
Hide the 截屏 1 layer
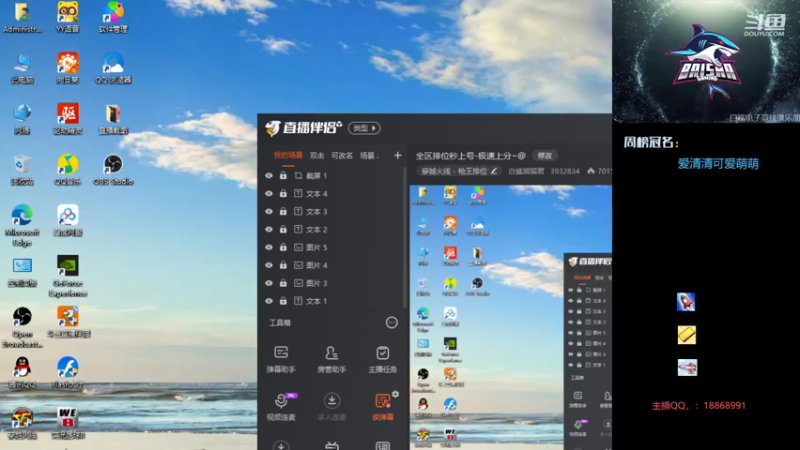(x=269, y=176)
